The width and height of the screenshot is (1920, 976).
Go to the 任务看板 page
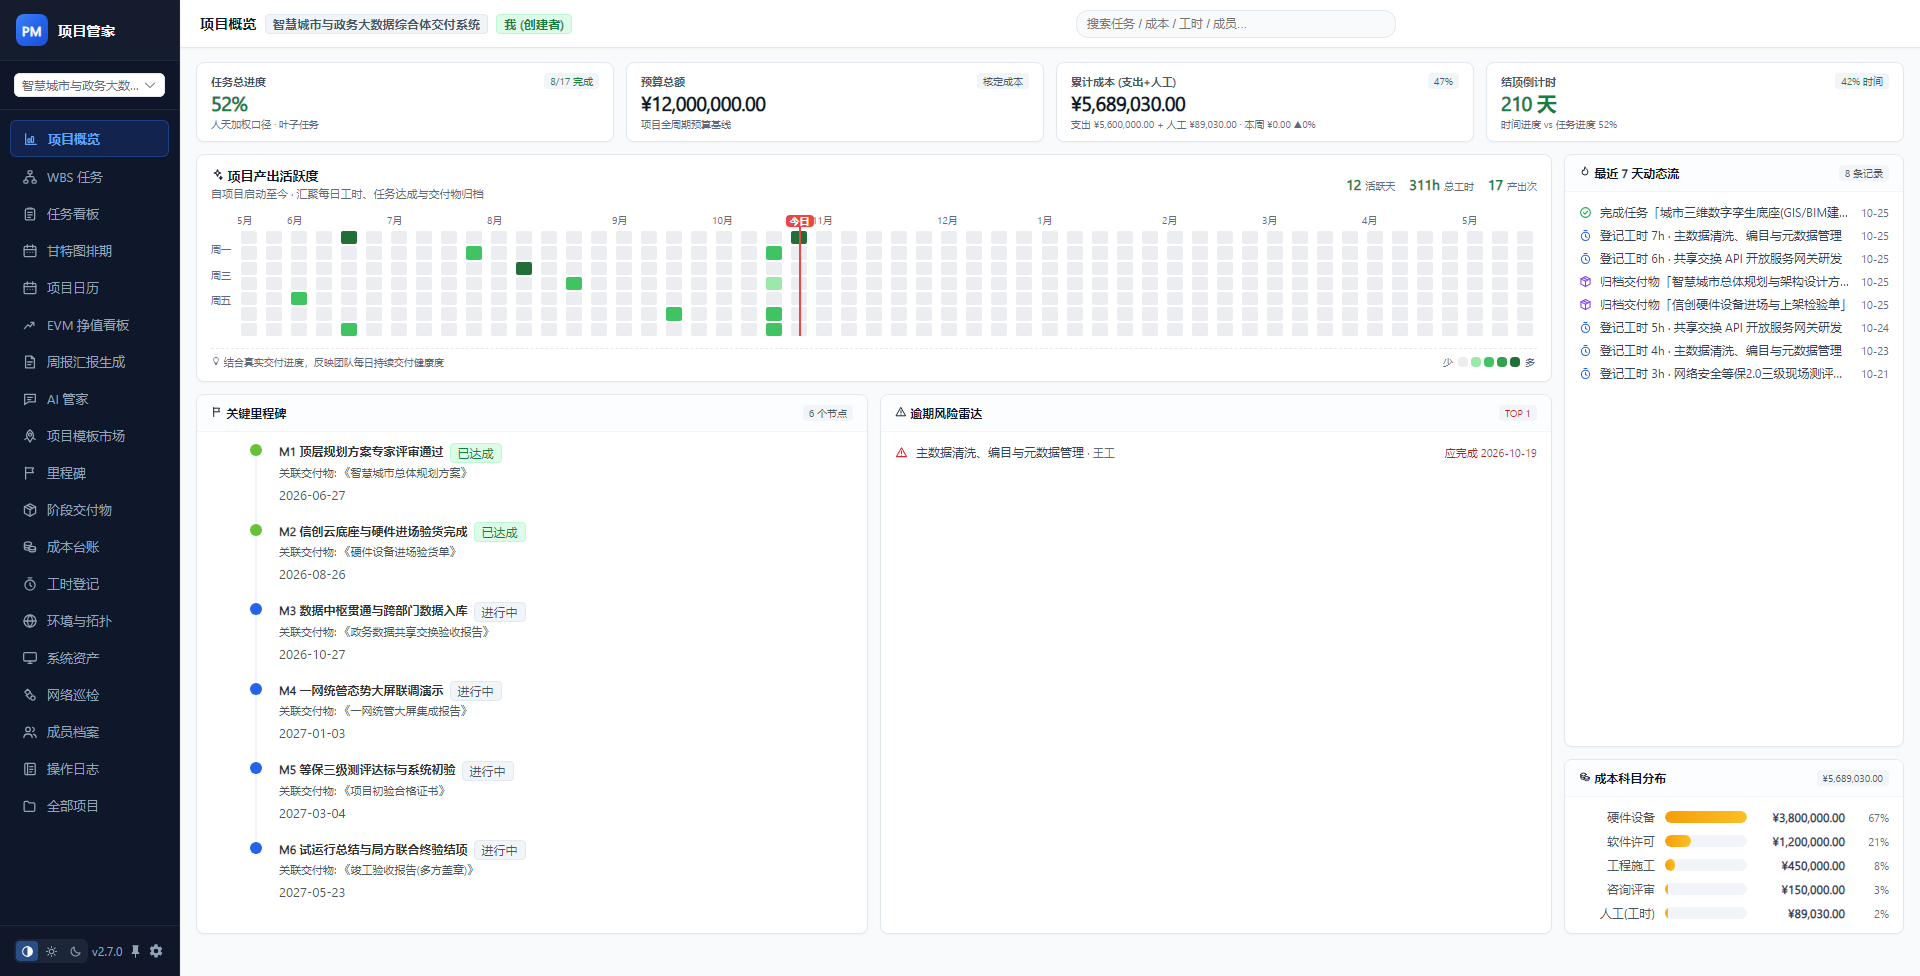(x=89, y=214)
